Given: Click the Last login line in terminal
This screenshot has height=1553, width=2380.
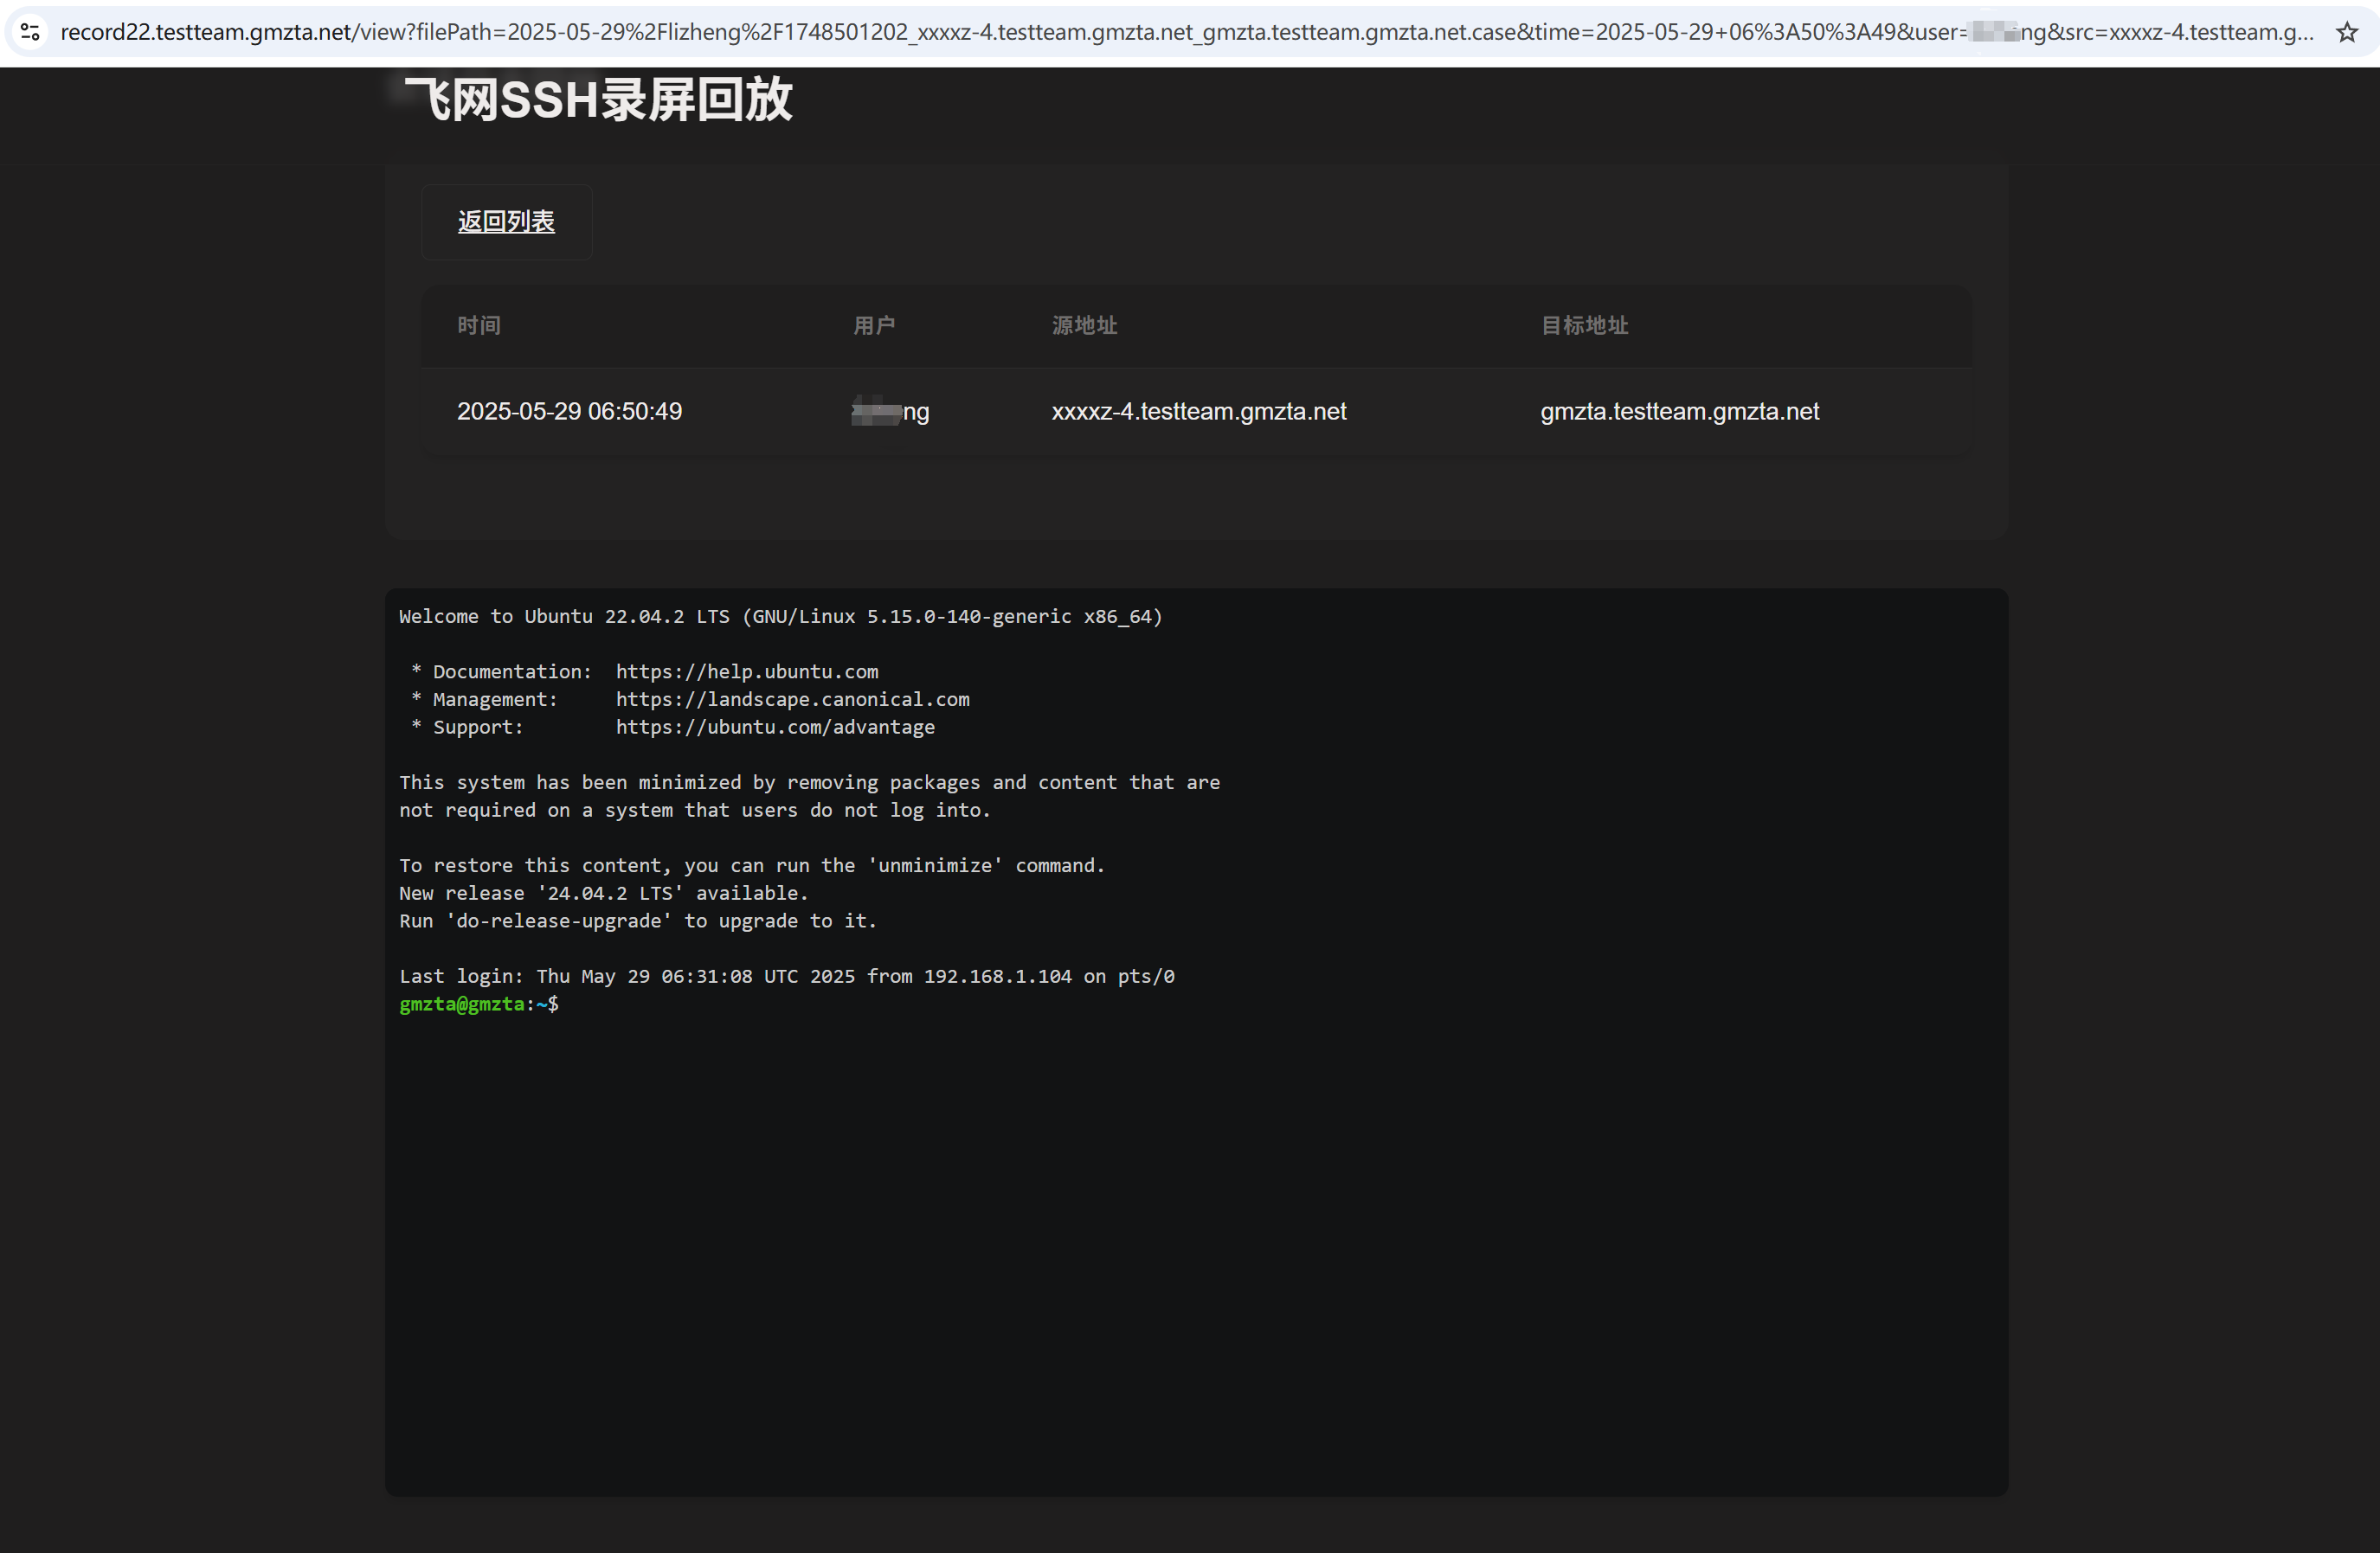Looking at the screenshot, I should [x=786, y=976].
